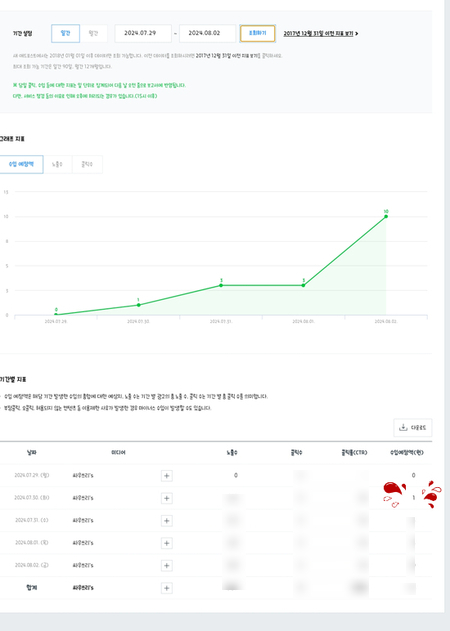Select the 수입 예정액 graph tab
The width and height of the screenshot is (450, 631).
click(x=21, y=164)
